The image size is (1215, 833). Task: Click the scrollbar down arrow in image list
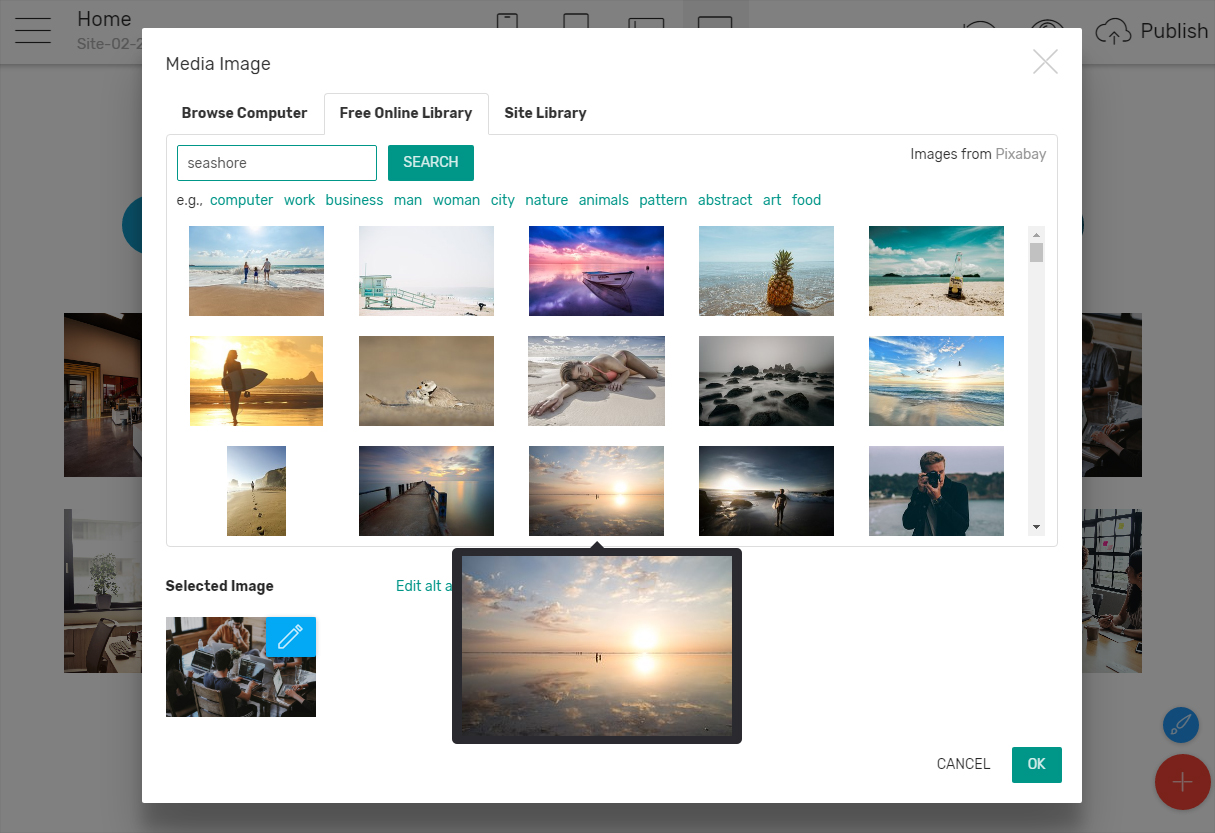click(1036, 527)
